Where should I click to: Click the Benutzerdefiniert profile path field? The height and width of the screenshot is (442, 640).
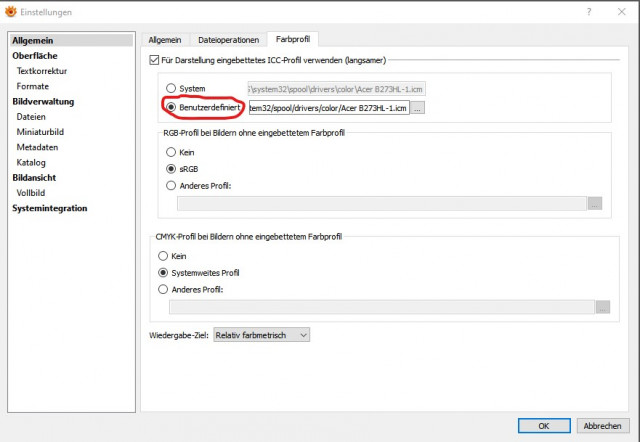coord(329,108)
